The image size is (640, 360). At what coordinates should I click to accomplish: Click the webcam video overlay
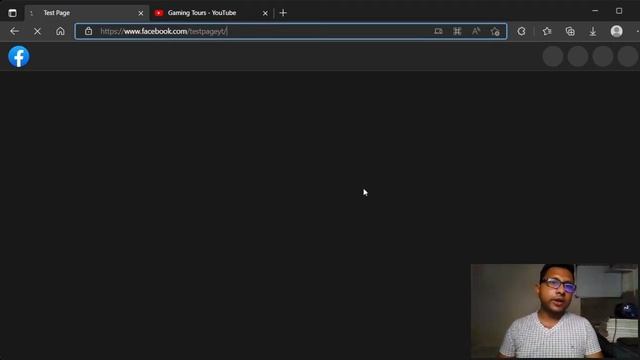click(x=554, y=311)
